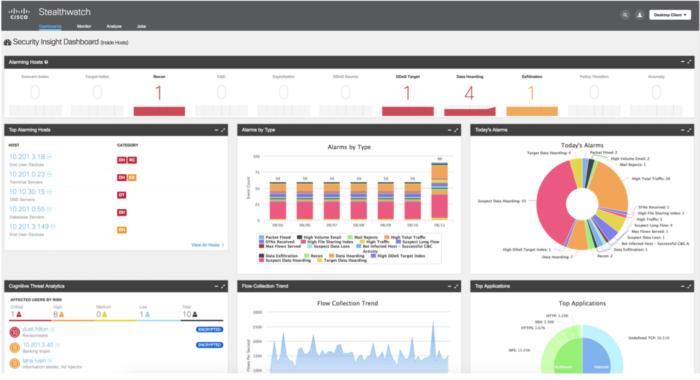
Task: Expand the Alarming Hosts panel to full view
Action: tap(690, 62)
